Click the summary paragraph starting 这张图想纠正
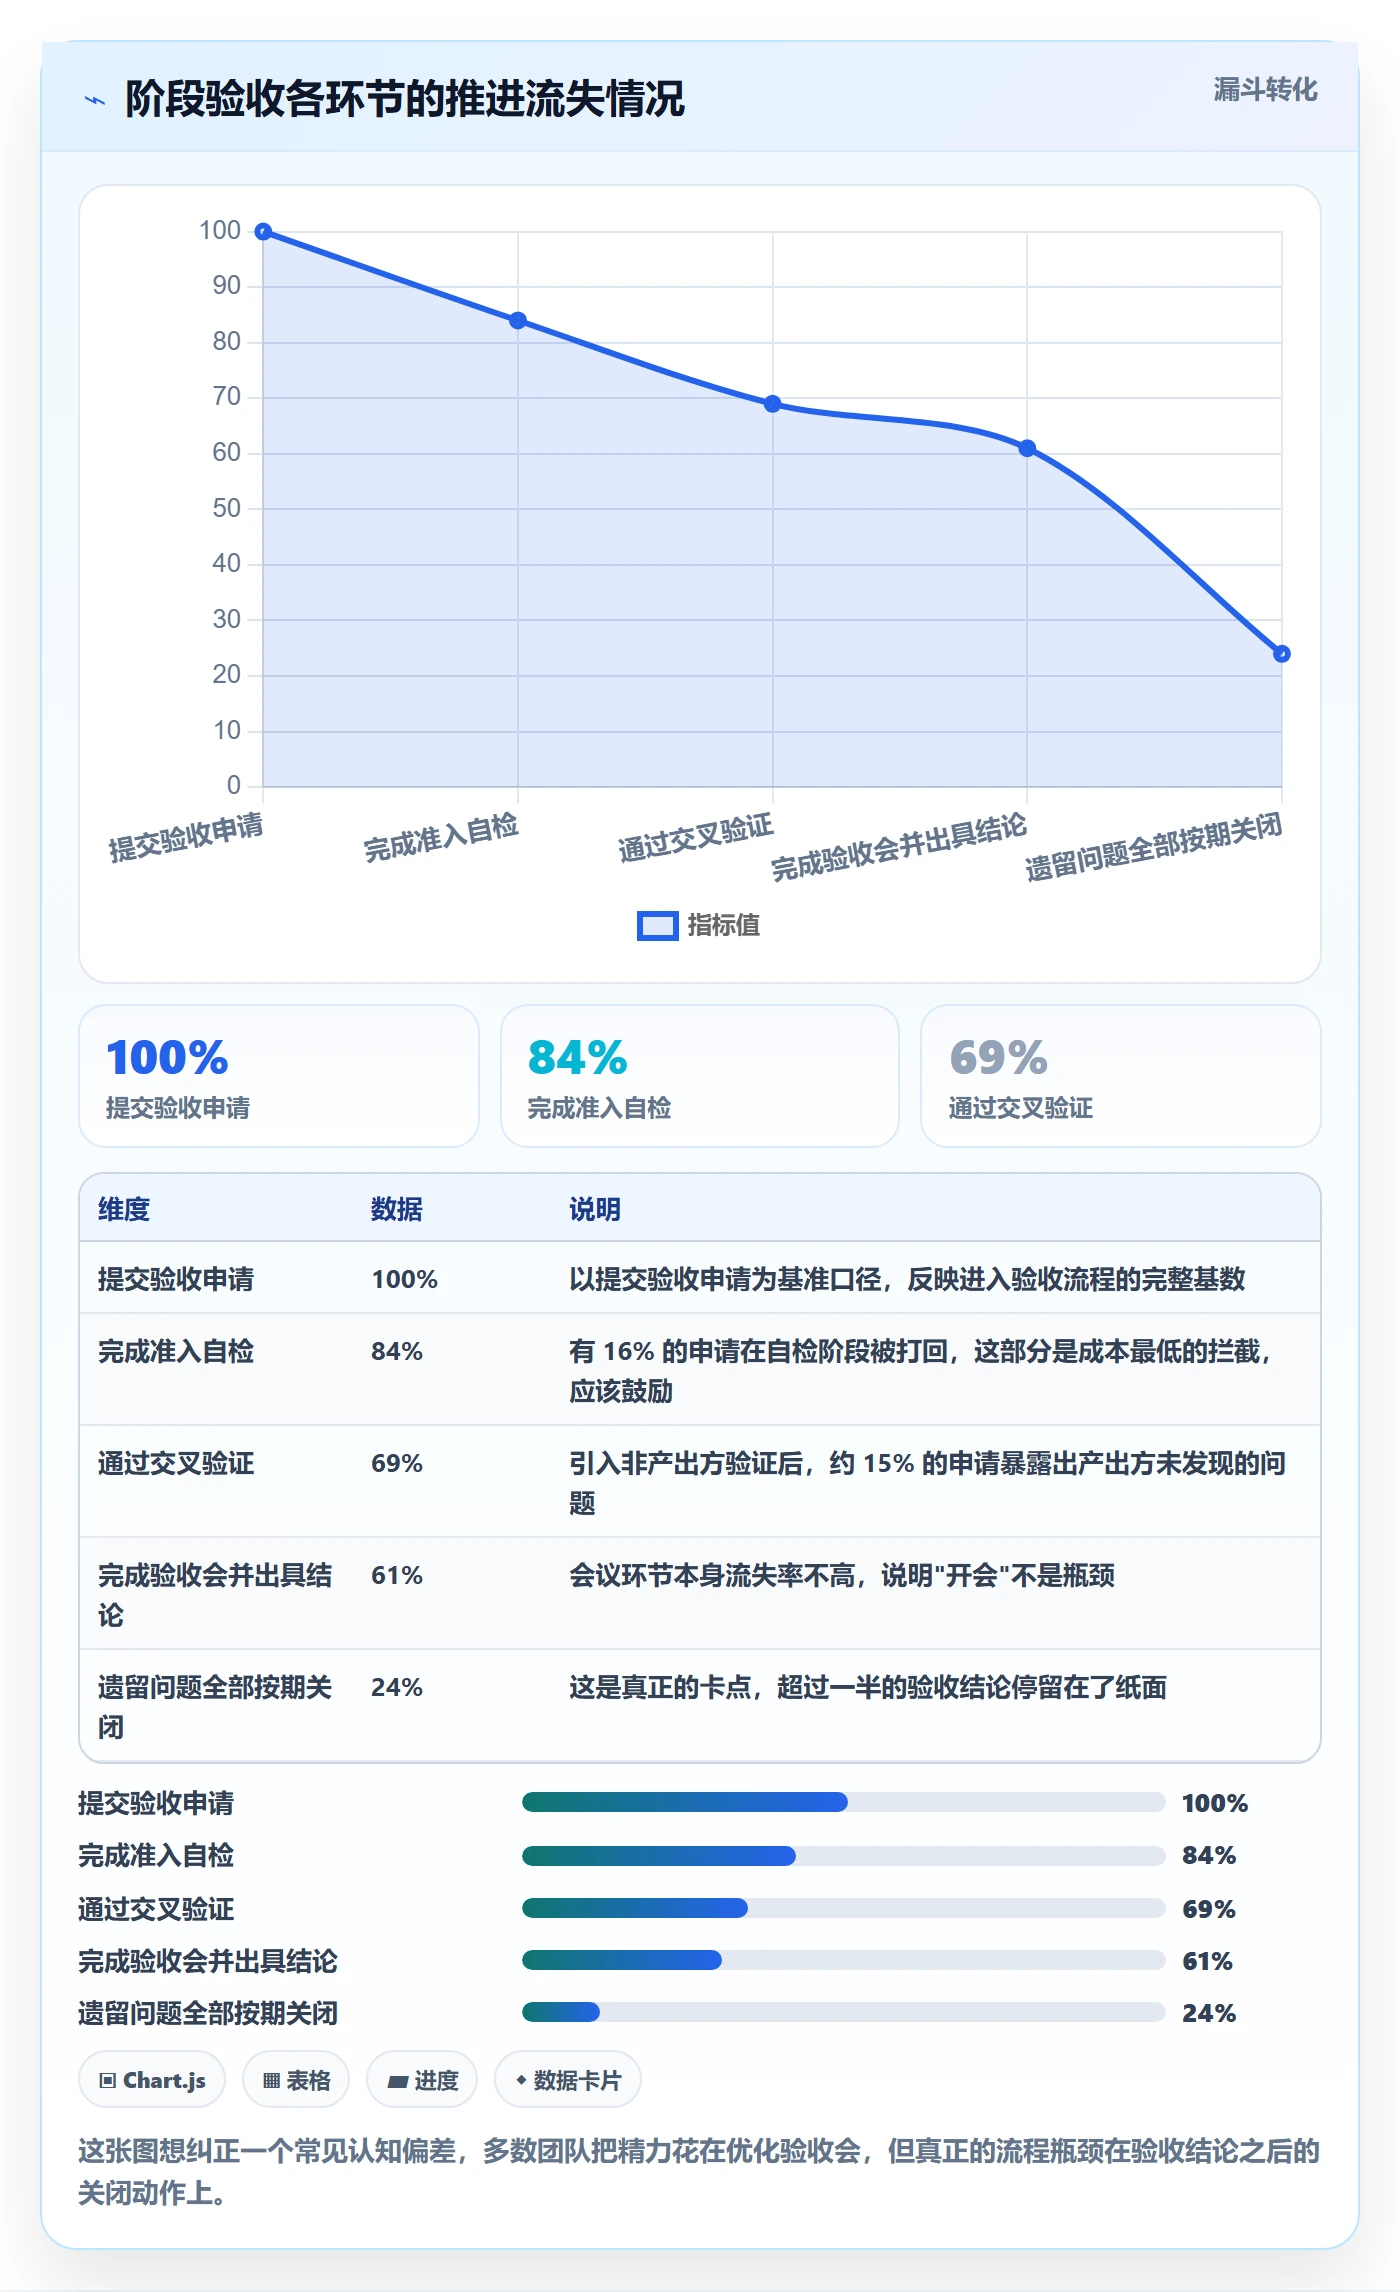1400x2292 pixels. [x=699, y=2171]
